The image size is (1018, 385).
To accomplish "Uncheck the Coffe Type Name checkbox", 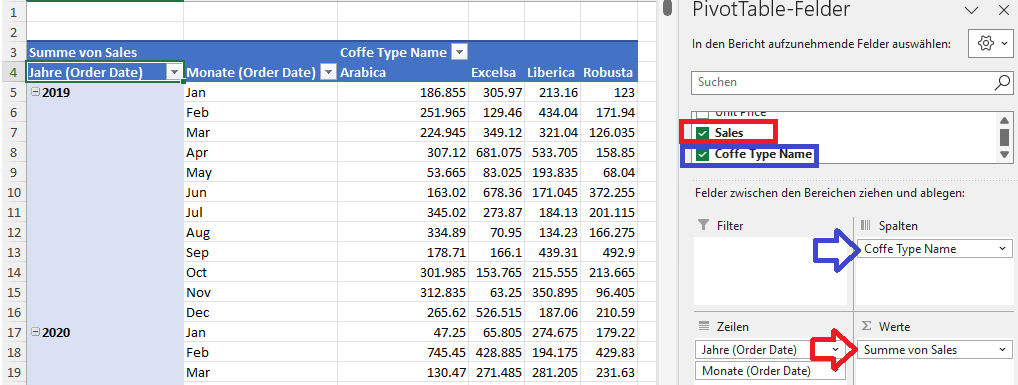I will click(x=702, y=155).
